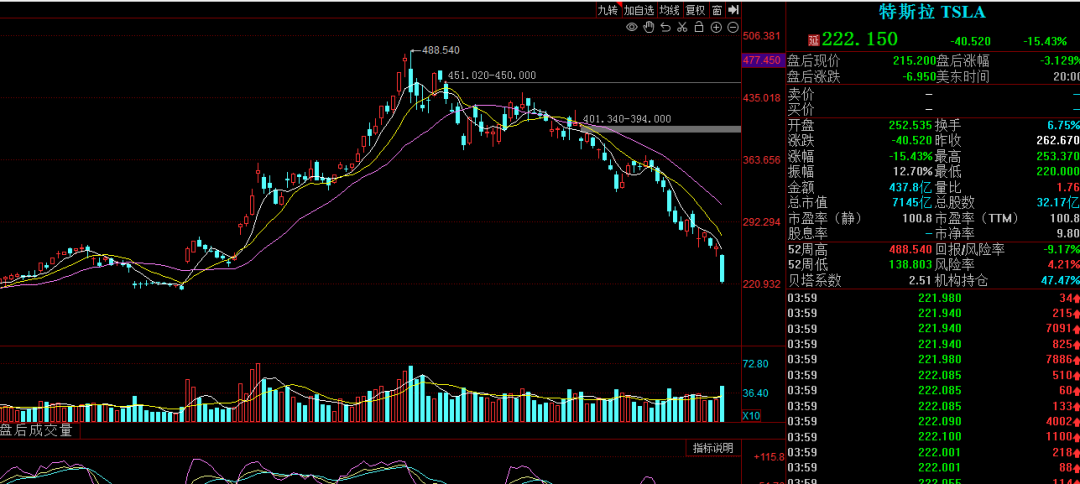
Task: Click the 风险率 value 4.21%
Action: pos(1064,264)
